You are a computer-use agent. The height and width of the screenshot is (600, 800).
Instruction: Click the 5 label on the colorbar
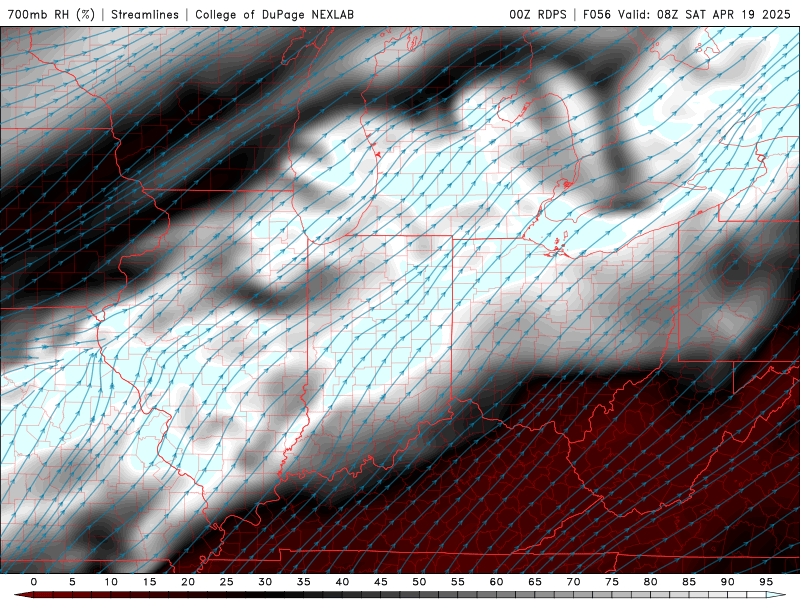click(72, 582)
